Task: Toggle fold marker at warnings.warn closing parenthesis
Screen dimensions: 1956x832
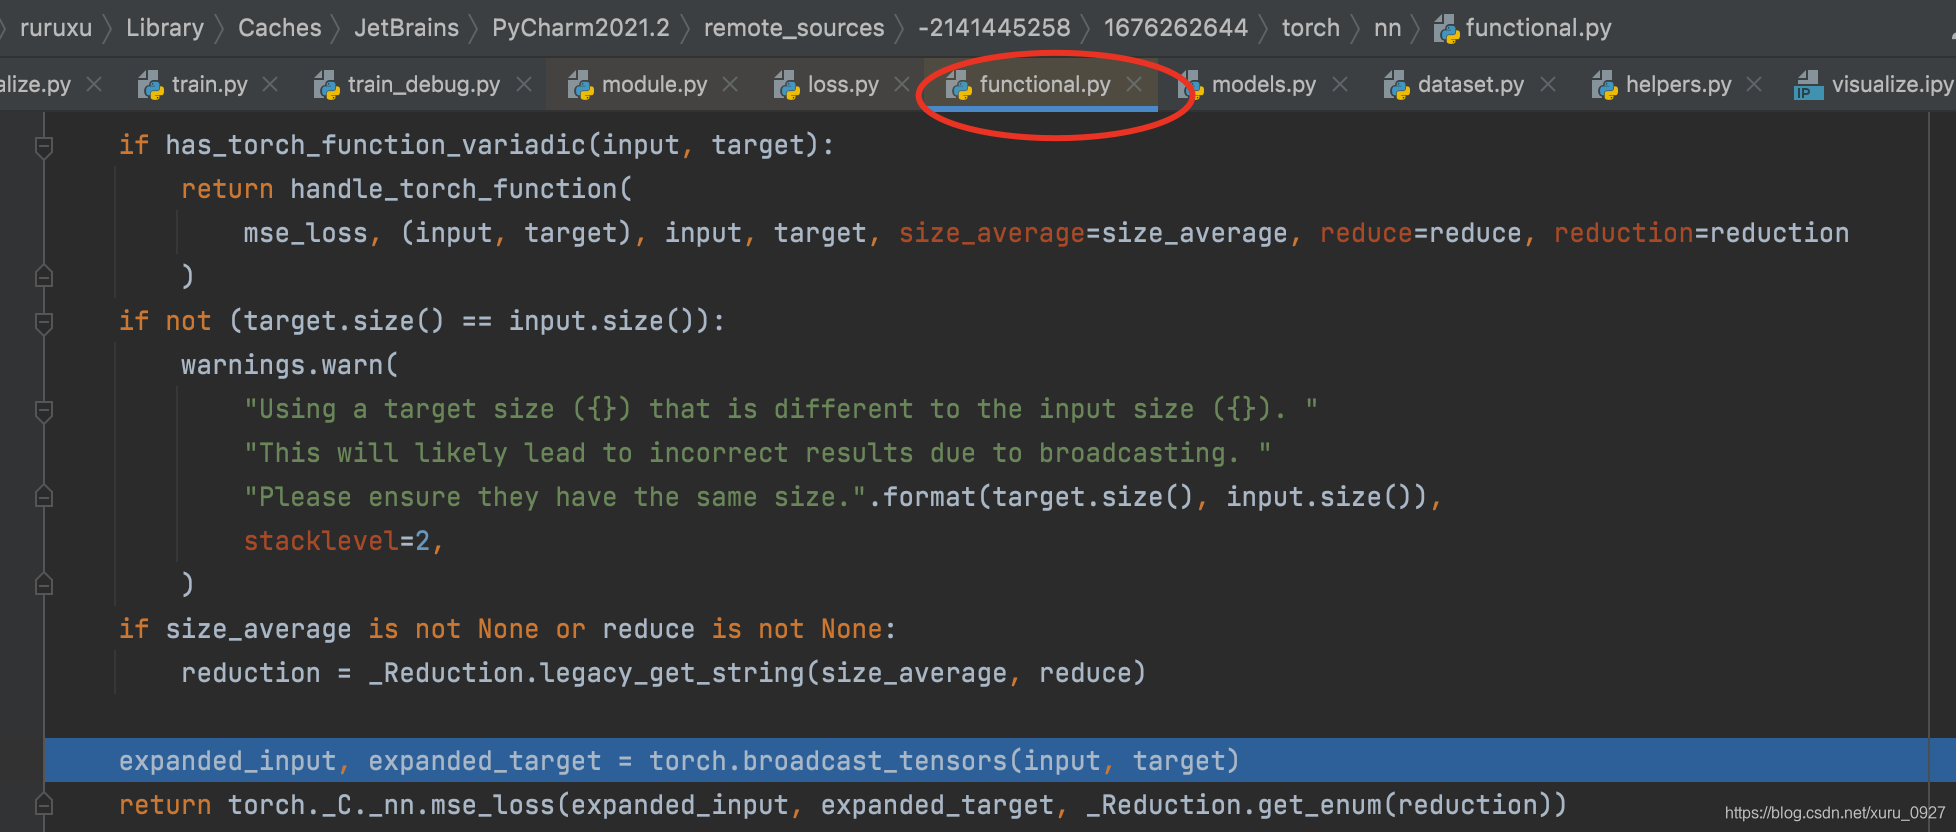Action: [44, 584]
